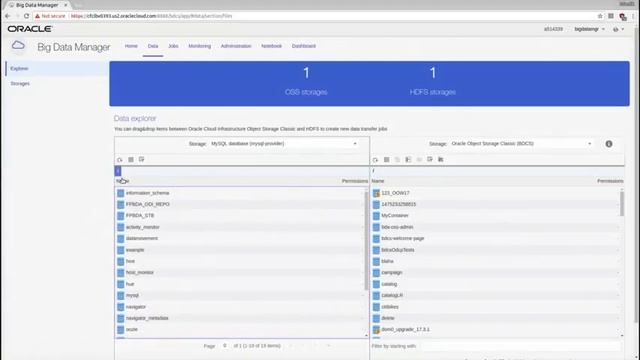Select the catalogLR row

point(496,296)
